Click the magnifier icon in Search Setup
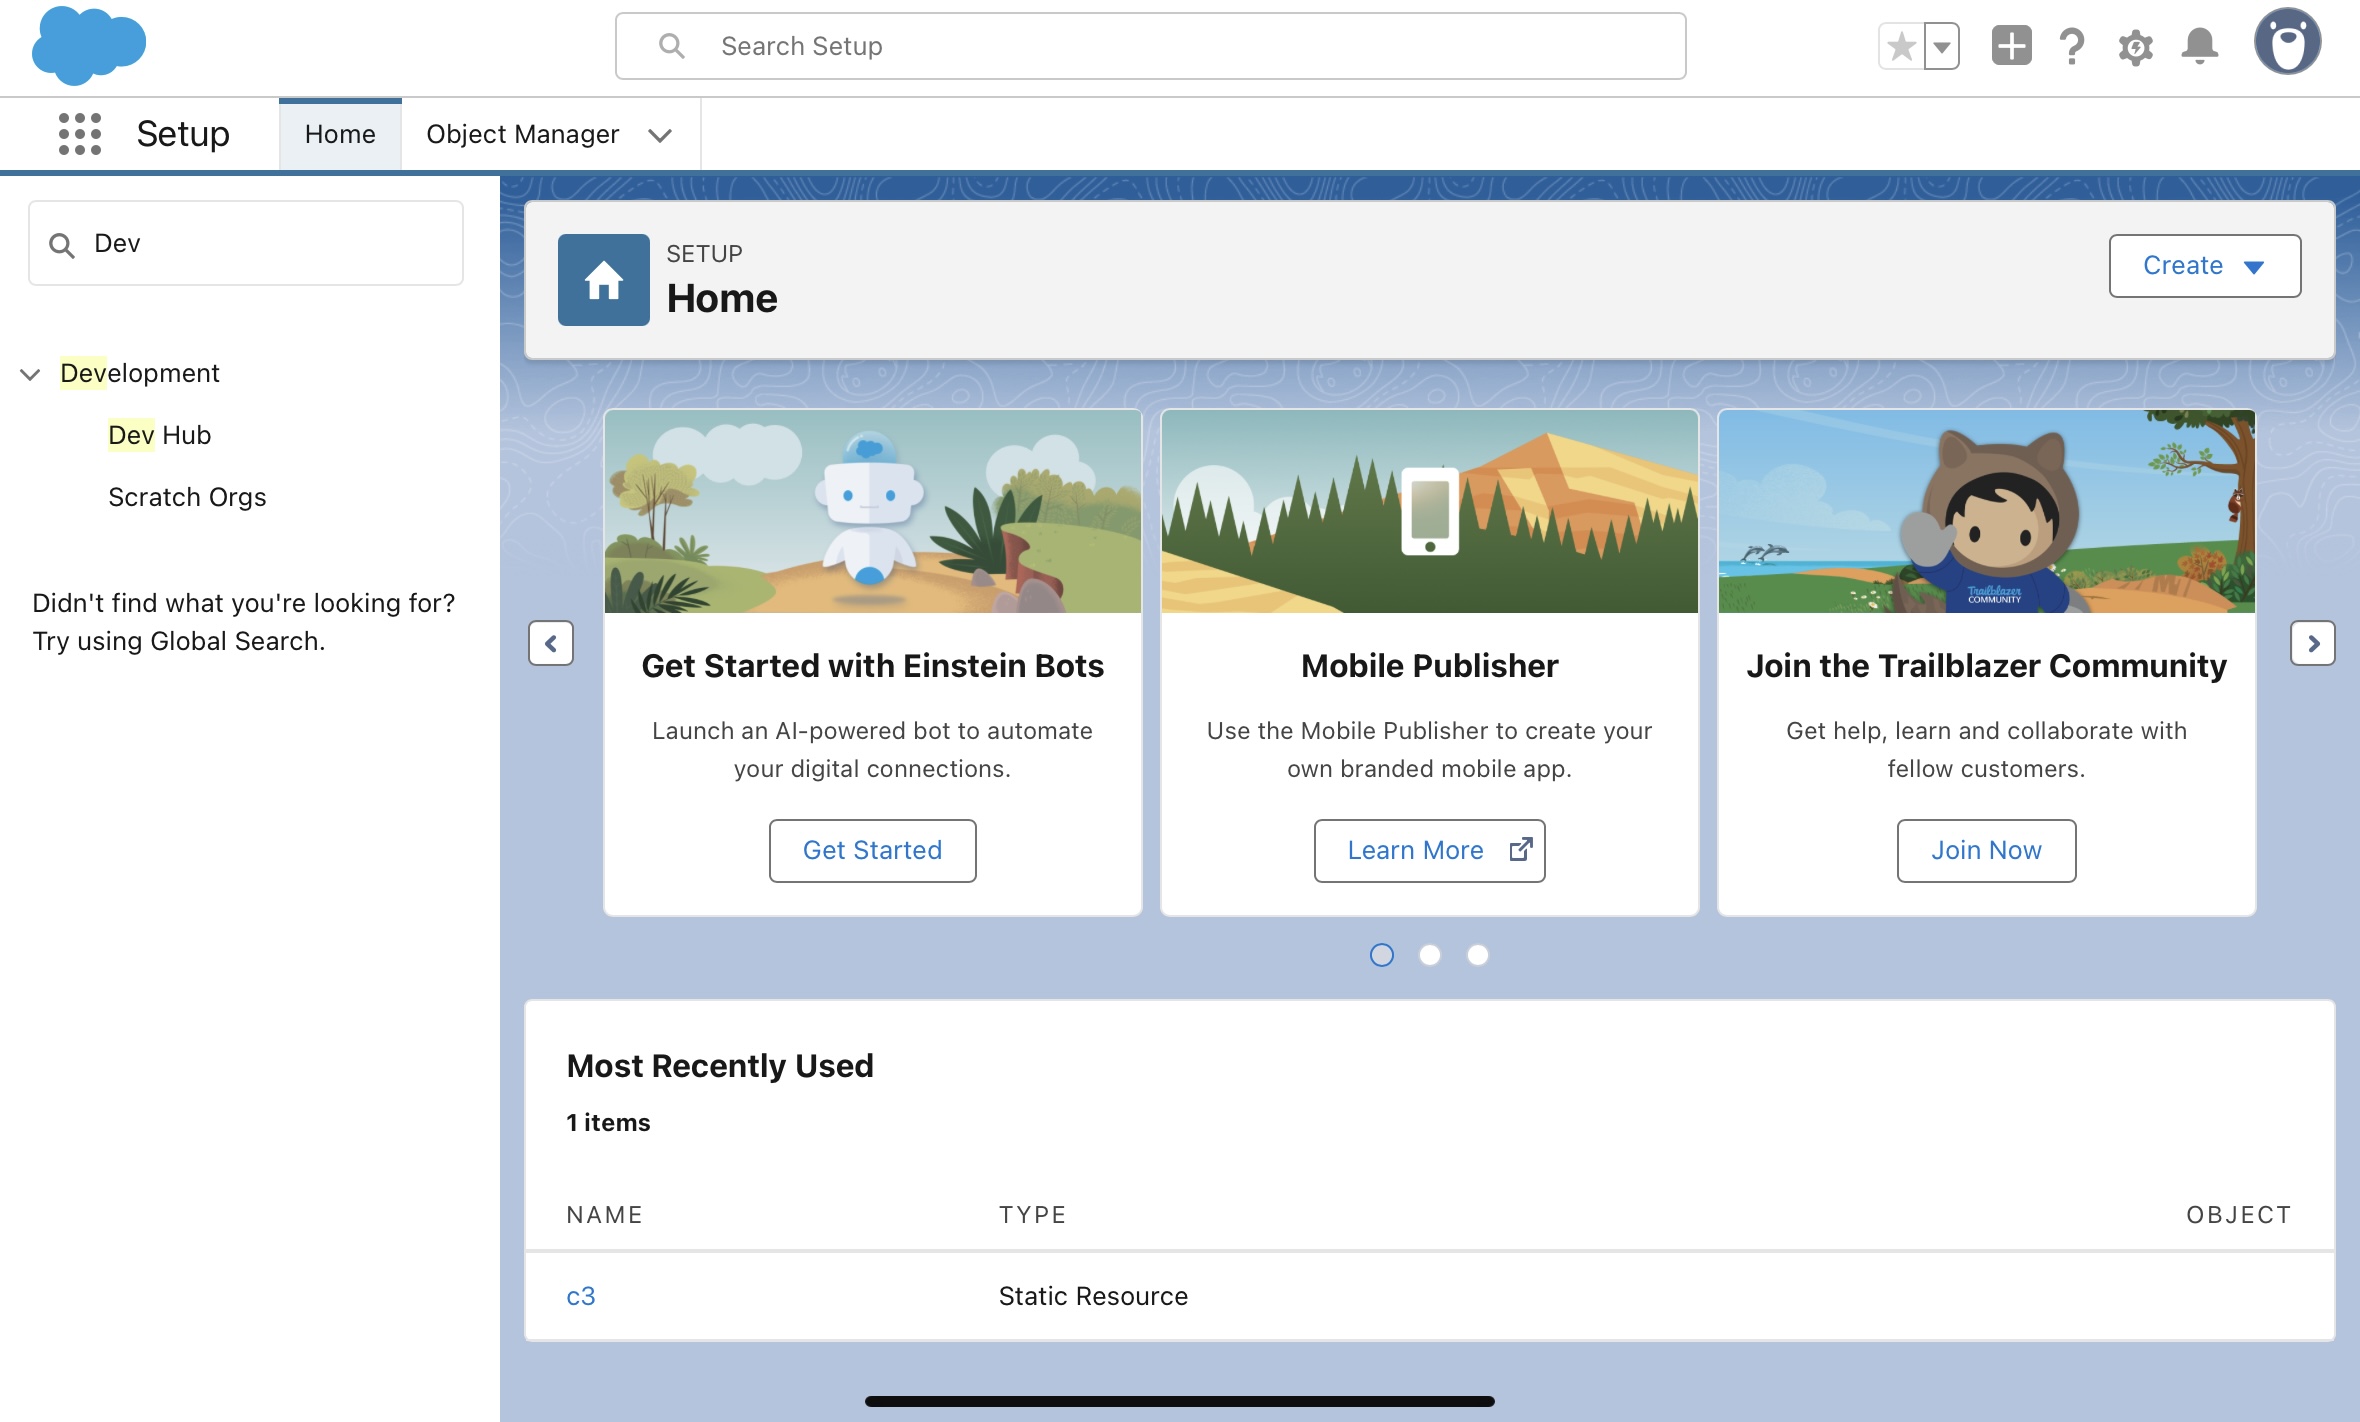This screenshot has width=2360, height=1422. [672, 46]
